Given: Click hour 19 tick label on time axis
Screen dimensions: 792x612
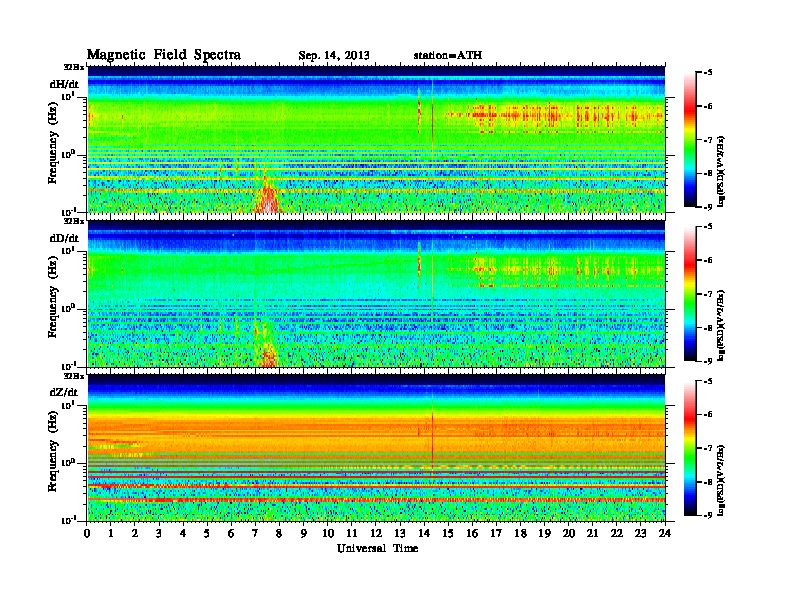Looking at the screenshot, I should pyautogui.click(x=544, y=534).
